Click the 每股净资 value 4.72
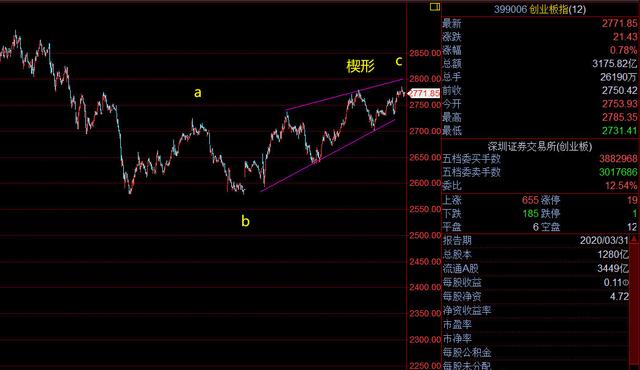The width and height of the screenshot is (640, 370). tap(619, 297)
